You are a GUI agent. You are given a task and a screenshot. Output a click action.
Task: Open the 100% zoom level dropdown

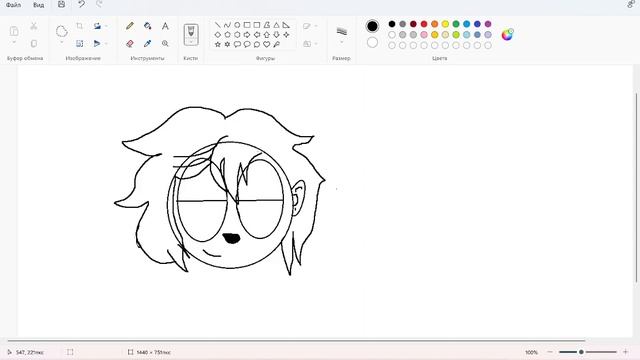(x=531, y=352)
